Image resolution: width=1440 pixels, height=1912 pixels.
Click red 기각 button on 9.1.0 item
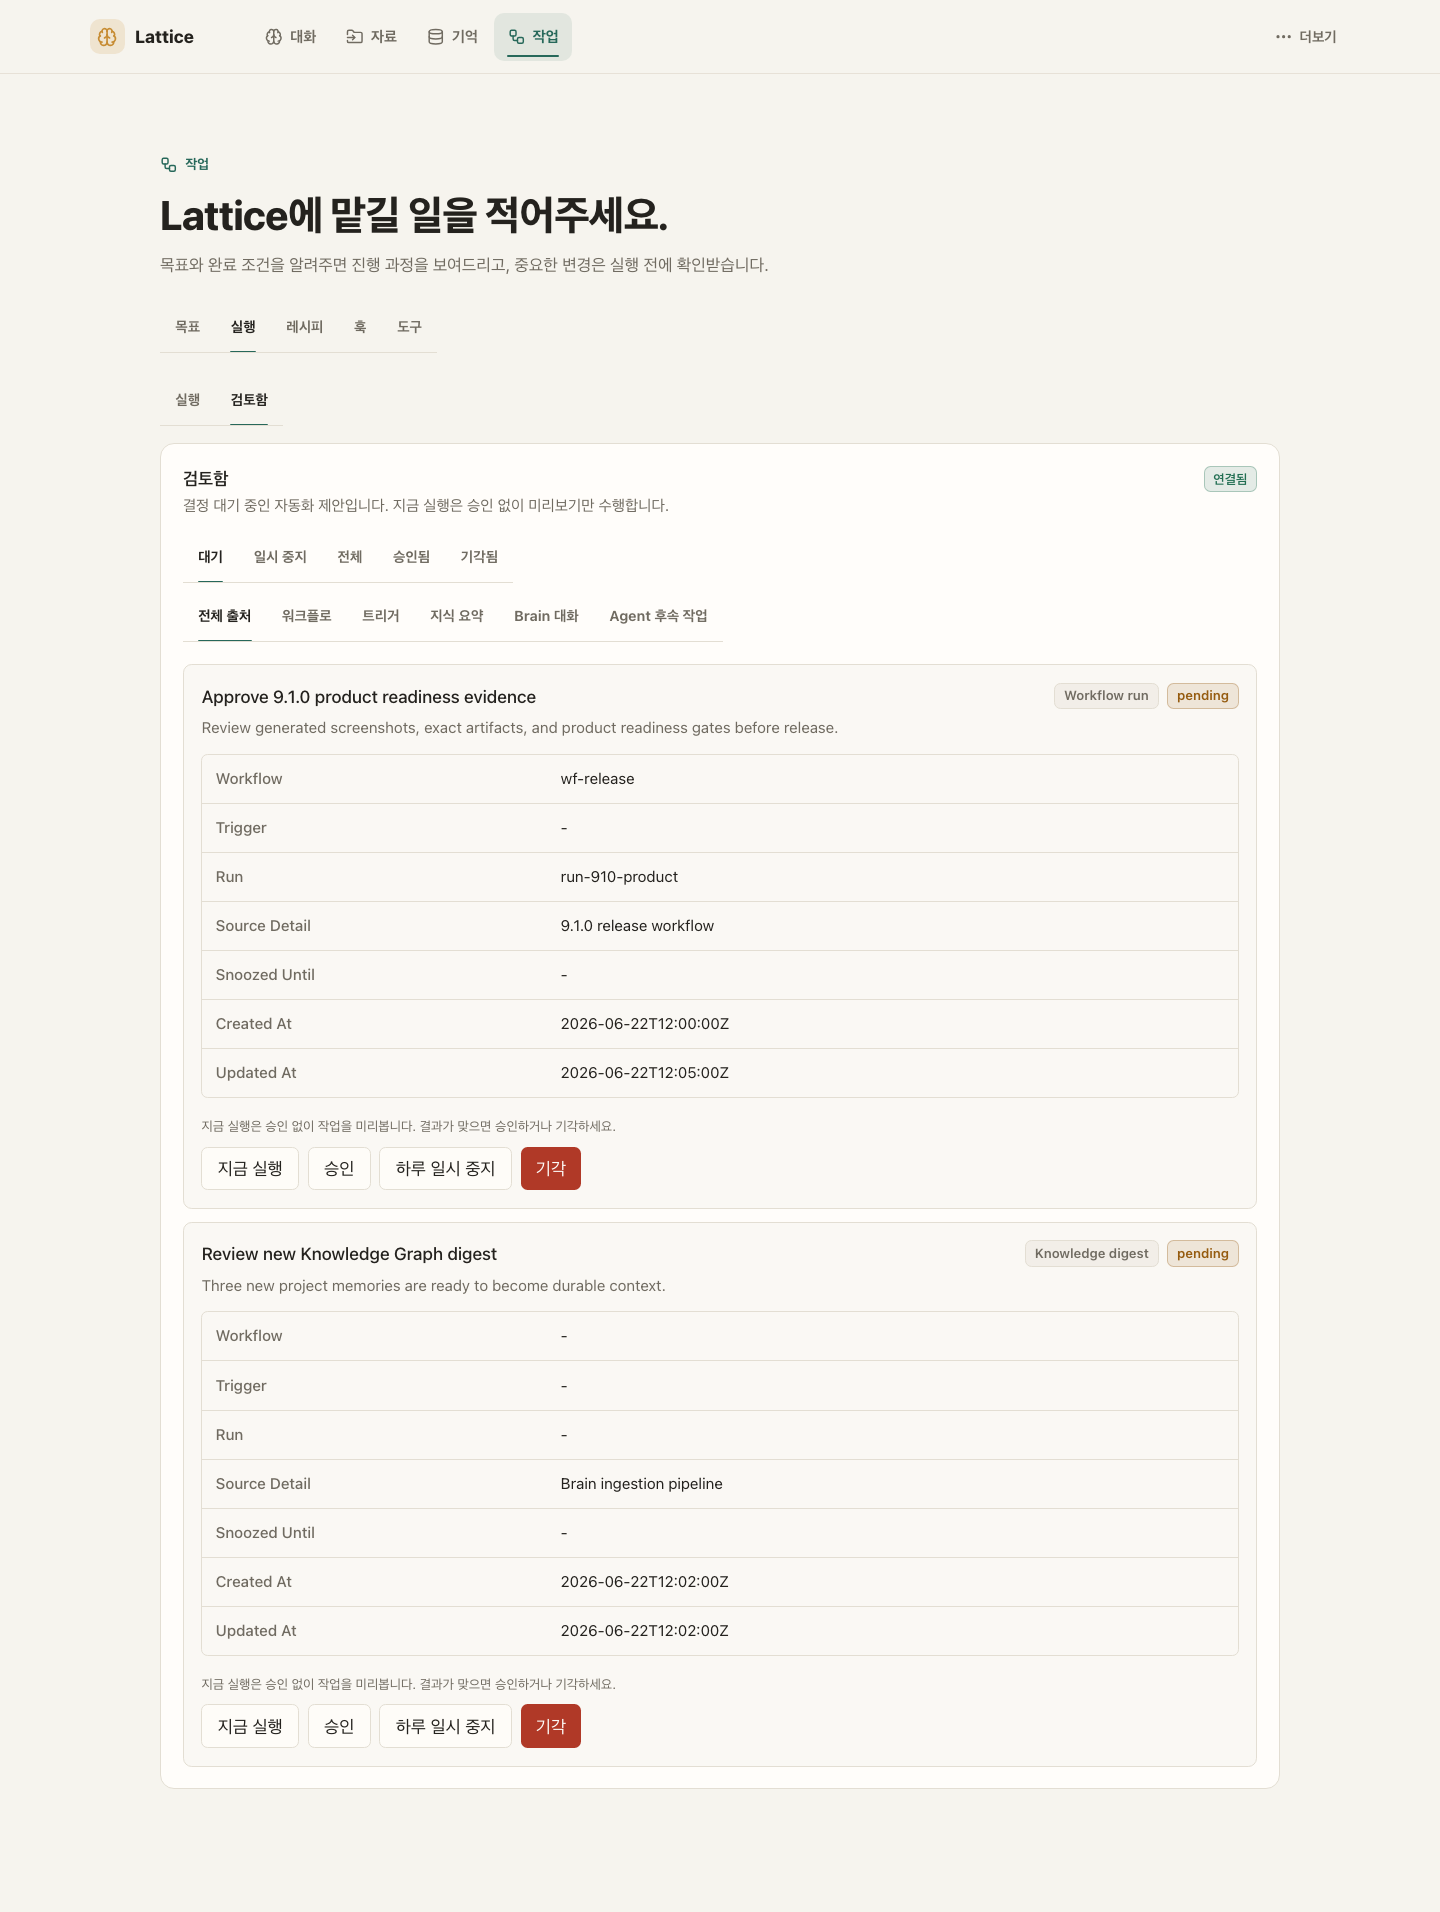click(551, 1168)
